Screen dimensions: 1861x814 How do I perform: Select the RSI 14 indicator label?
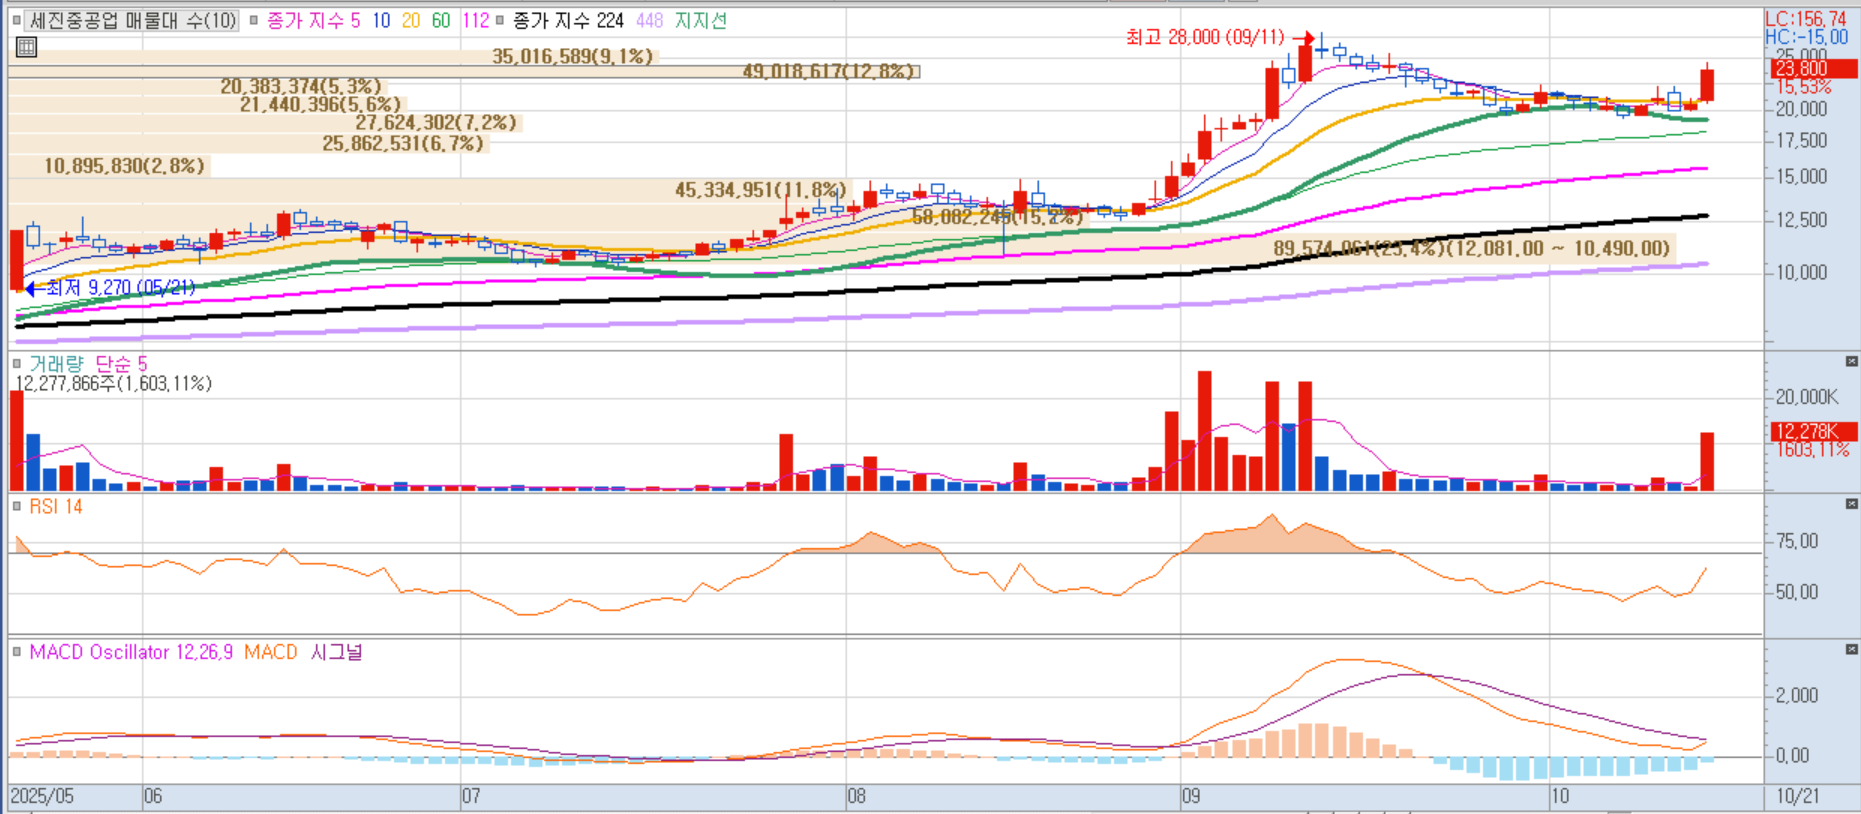[56, 506]
